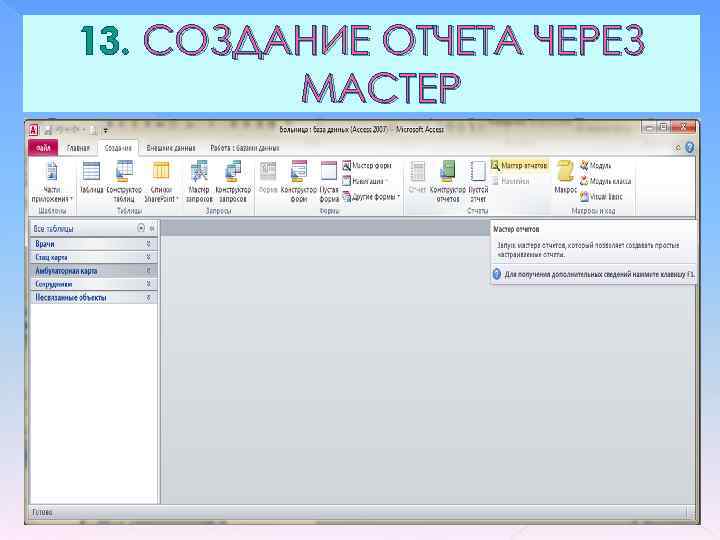Launch Мастер отчетов
Viewport: 720px width, 540px height.
pos(519,165)
